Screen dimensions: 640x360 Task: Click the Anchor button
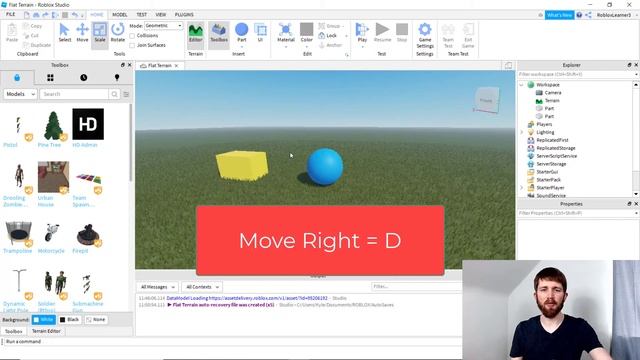330,45
